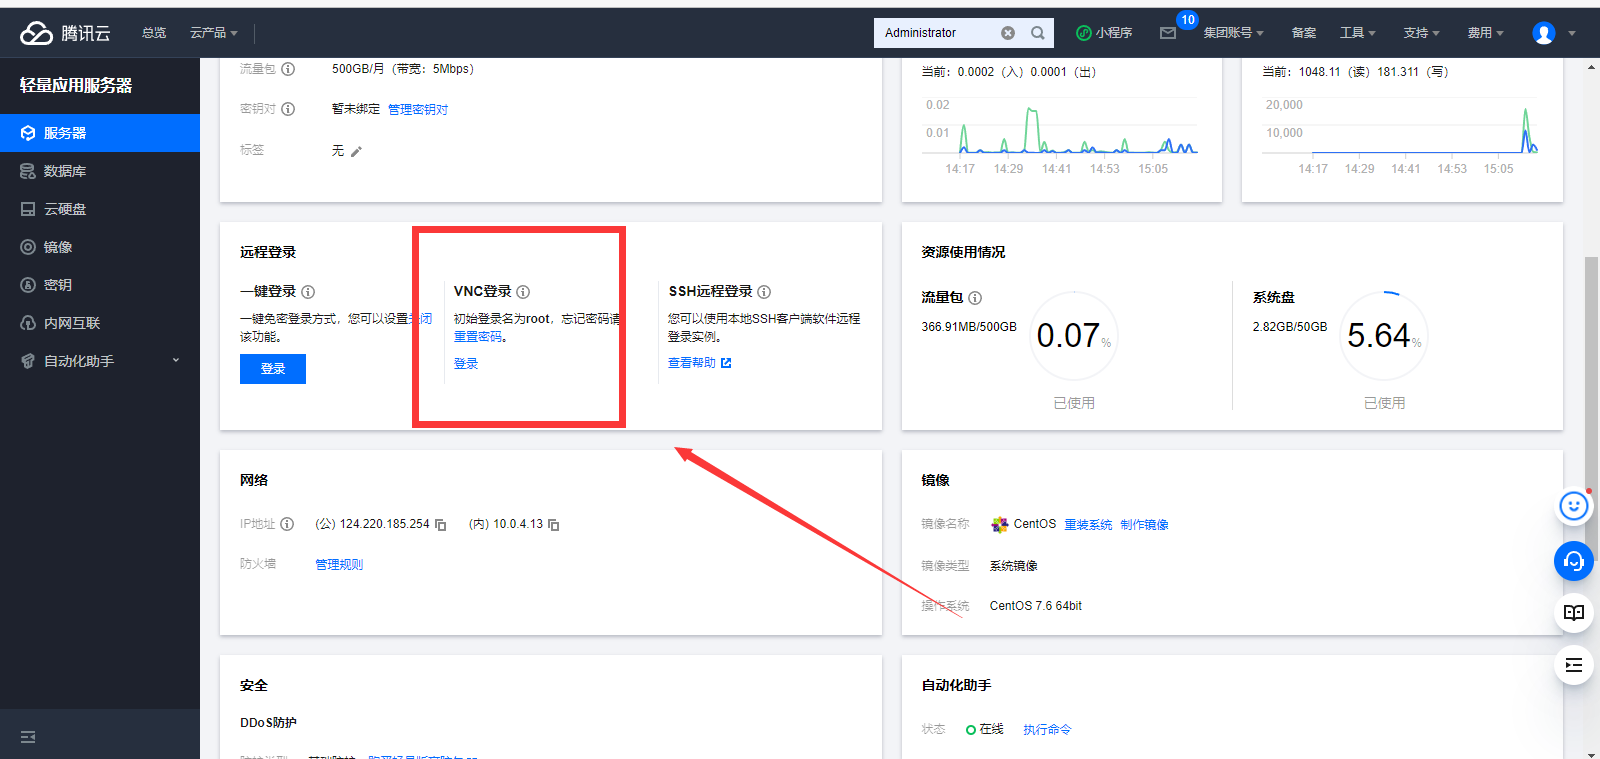The image size is (1600, 759).
Task: Open the 查看帮助 link
Action: pyautogui.click(x=700, y=363)
